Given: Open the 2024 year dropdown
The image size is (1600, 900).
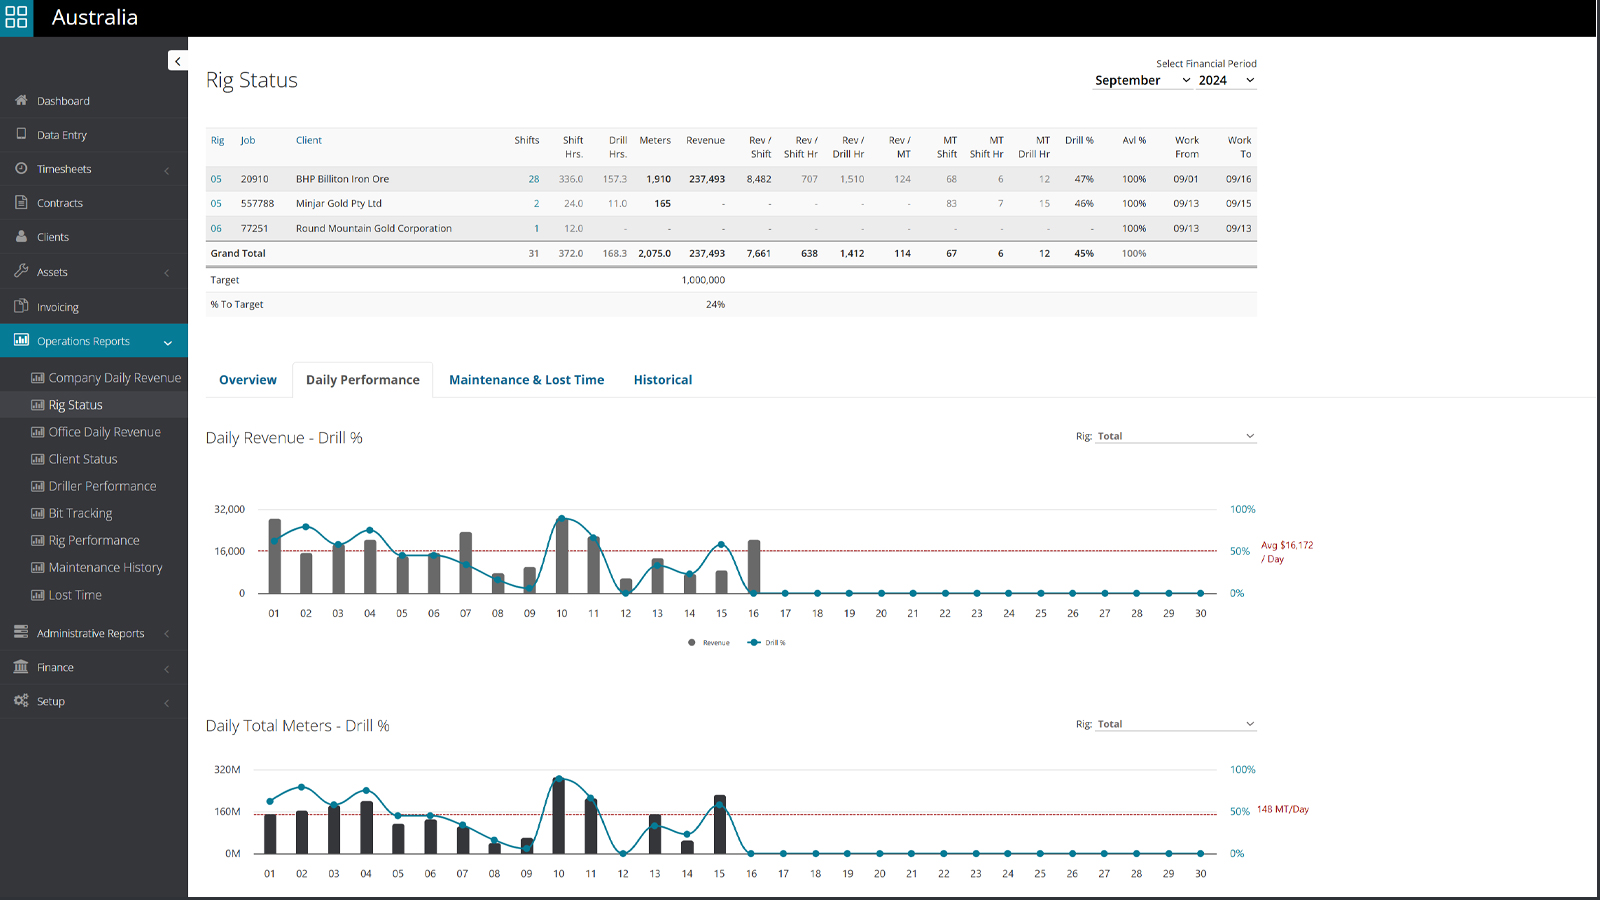Looking at the screenshot, I should (1226, 81).
